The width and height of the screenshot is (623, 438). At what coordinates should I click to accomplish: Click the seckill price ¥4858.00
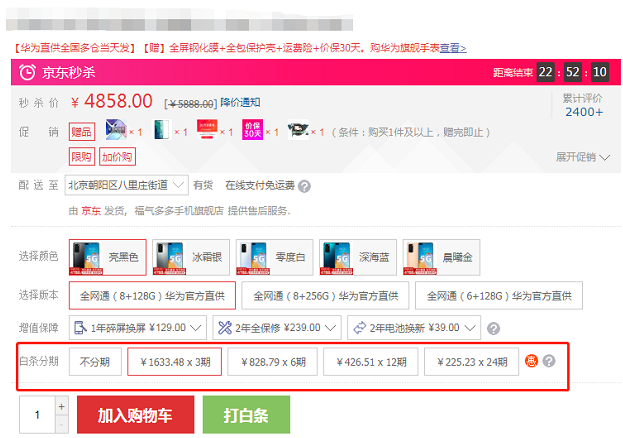112,101
